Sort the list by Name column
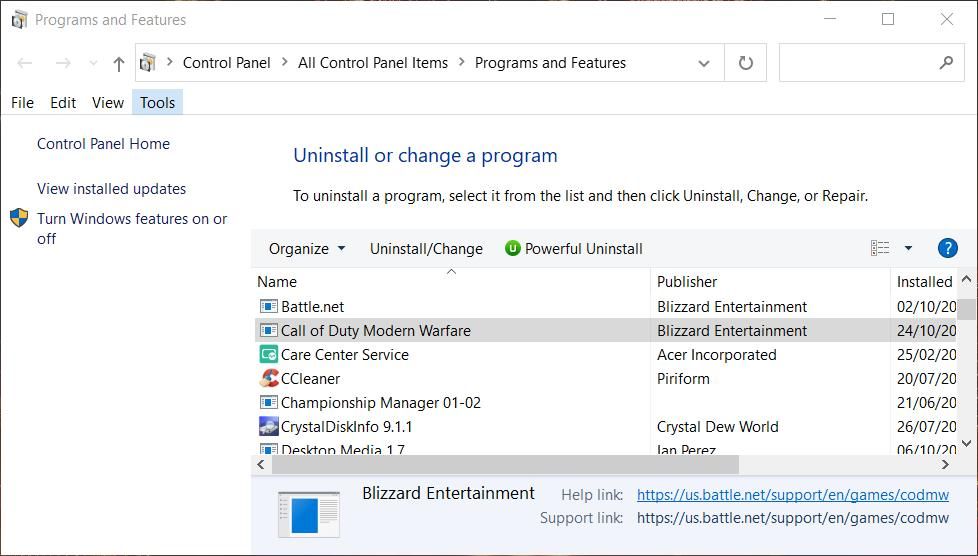The height and width of the screenshot is (556, 978). coord(277,281)
